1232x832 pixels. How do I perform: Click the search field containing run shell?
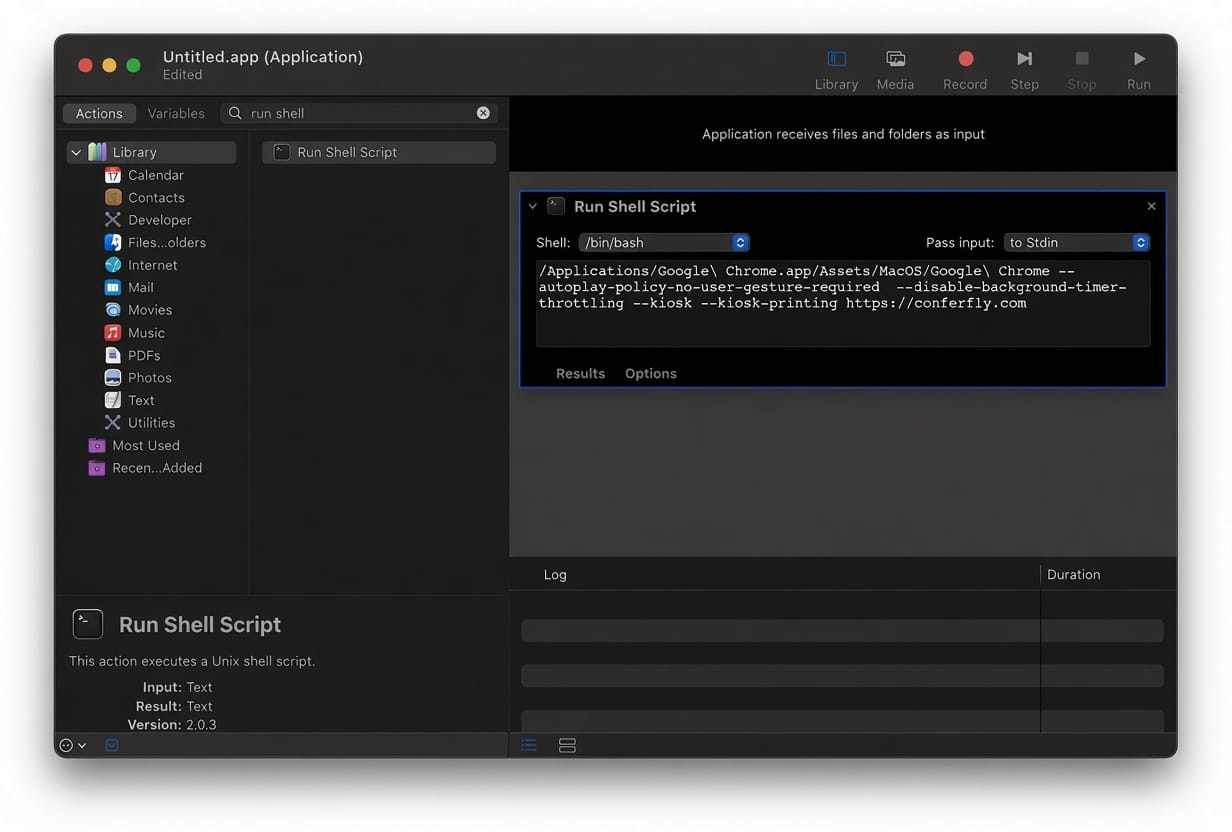coord(360,113)
